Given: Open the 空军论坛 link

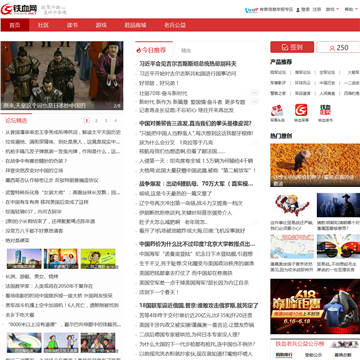Looking at the screenshot, I should [327, 72].
